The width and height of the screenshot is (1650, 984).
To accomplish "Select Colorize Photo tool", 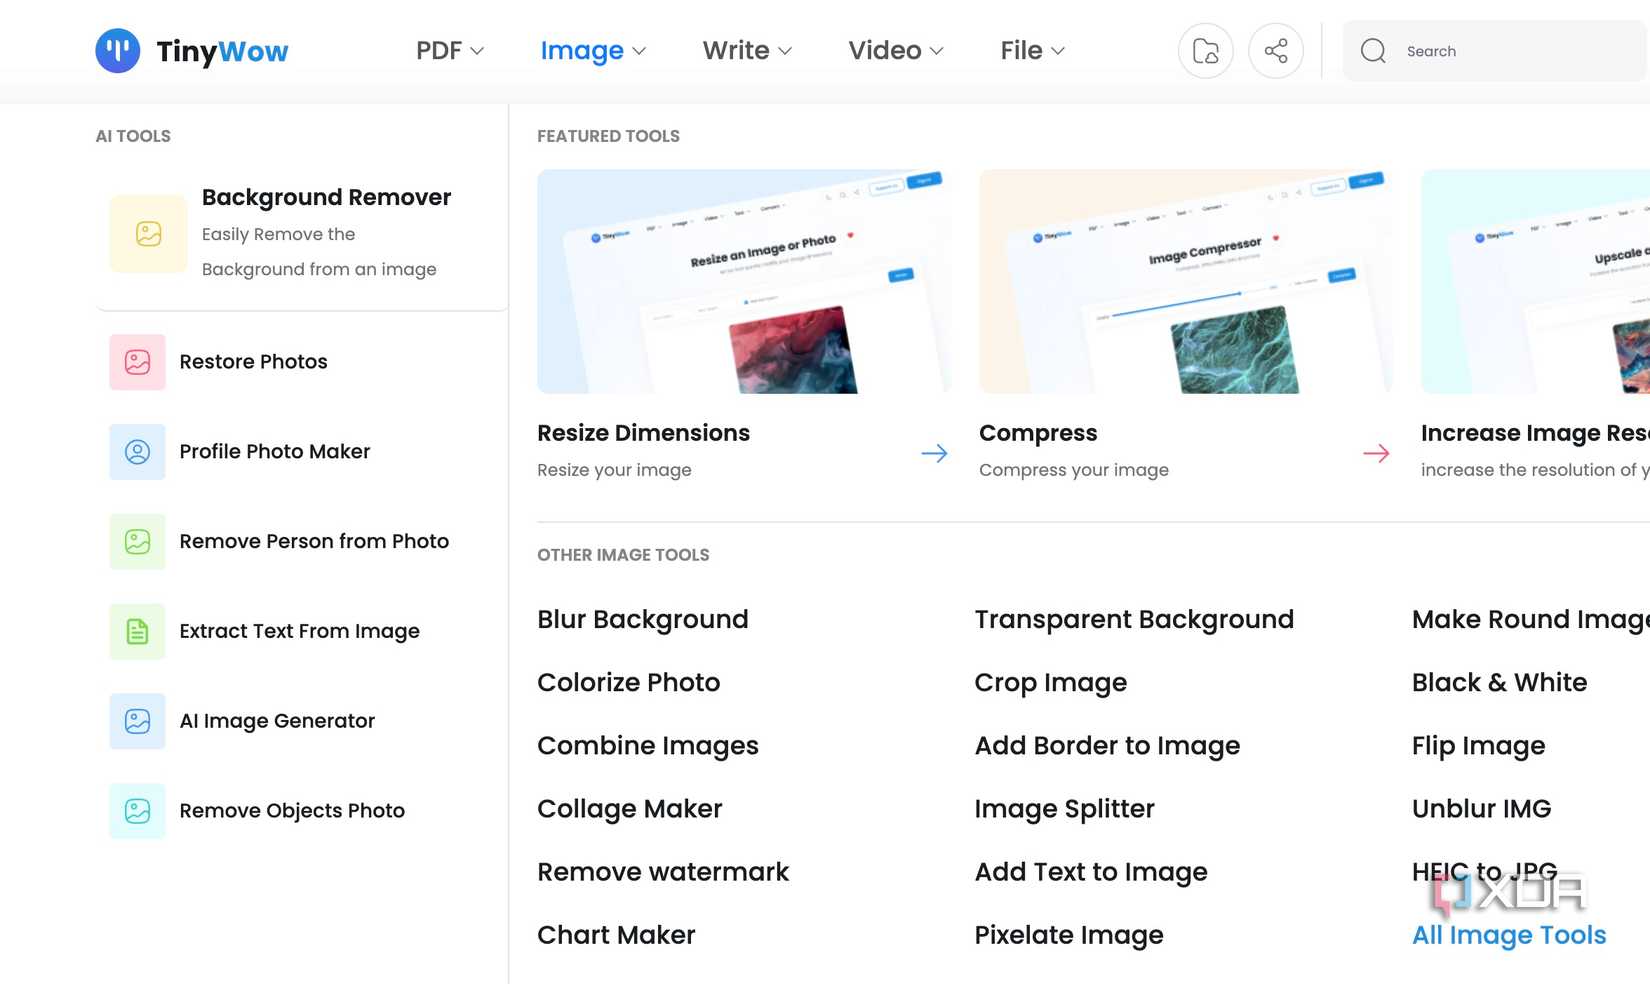I will (628, 683).
